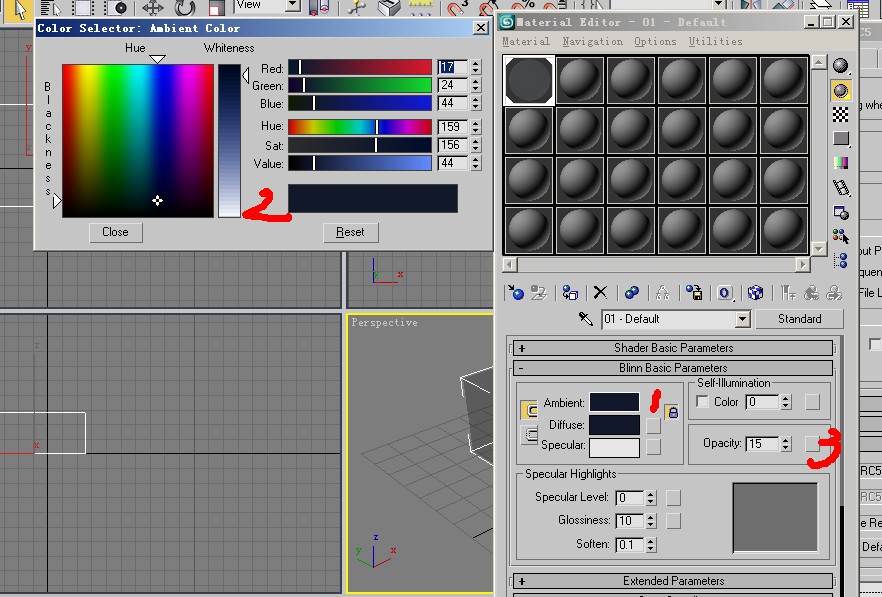The width and height of the screenshot is (882, 597).
Task: Click the Red value spinner arrows
Action: pyautogui.click(x=476, y=68)
